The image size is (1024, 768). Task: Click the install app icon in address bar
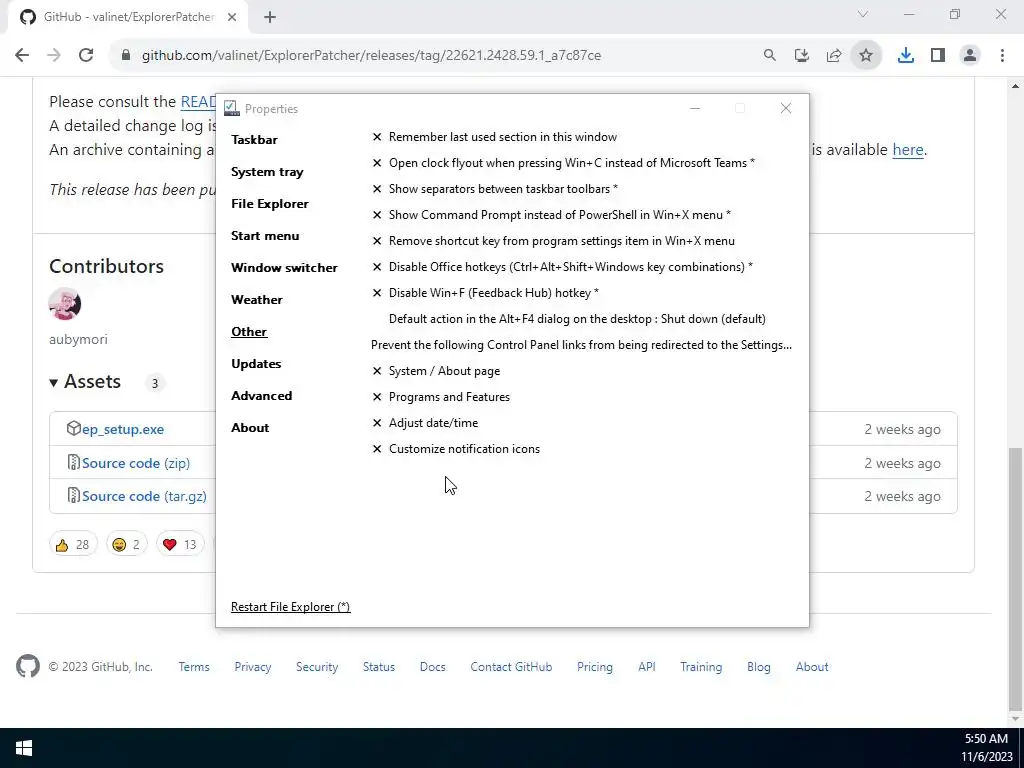pos(802,56)
